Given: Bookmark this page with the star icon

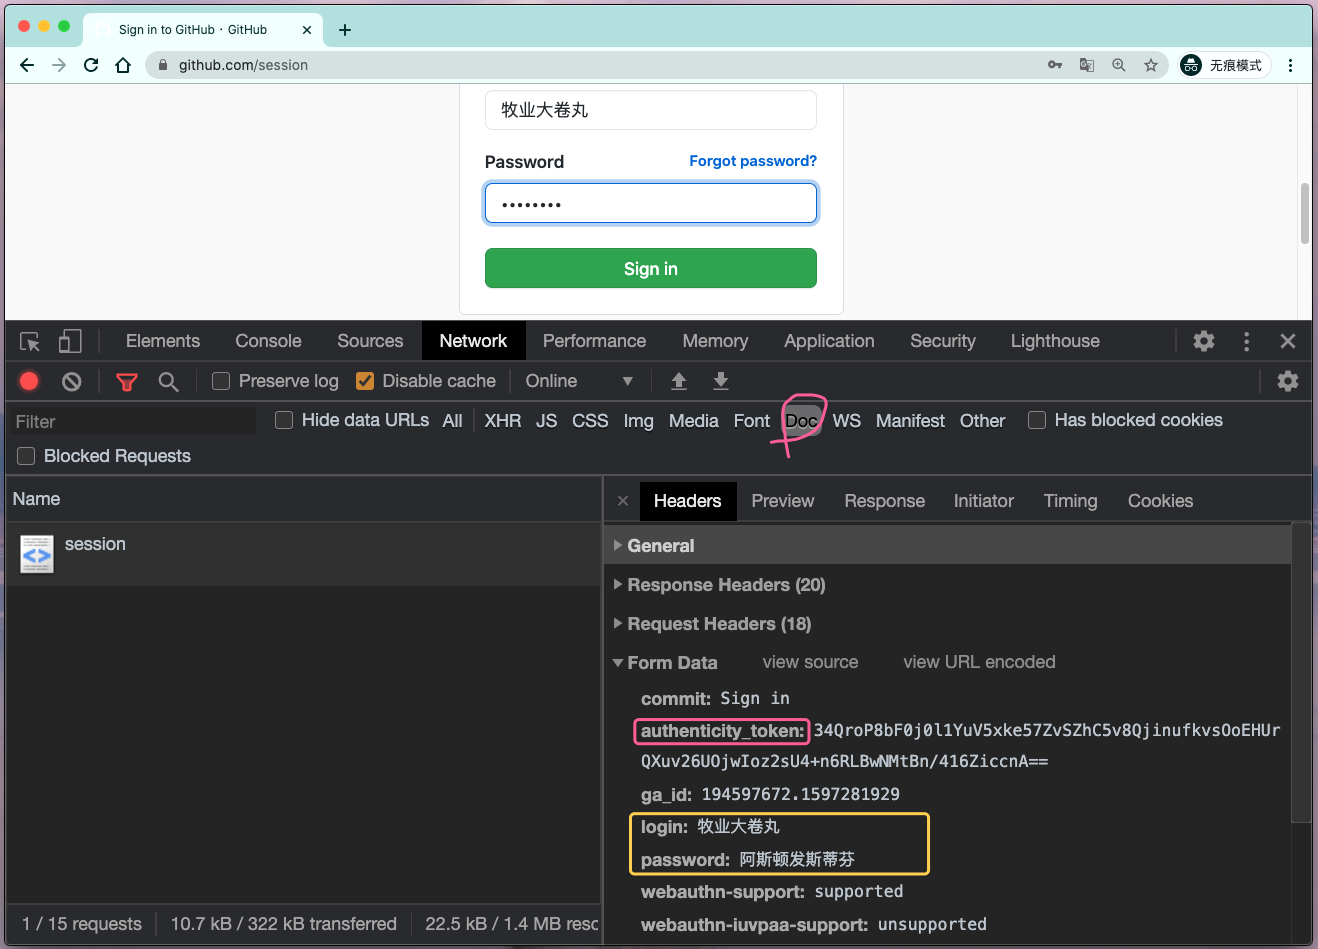Looking at the screenshot, I should click(x=1151, y=65).
